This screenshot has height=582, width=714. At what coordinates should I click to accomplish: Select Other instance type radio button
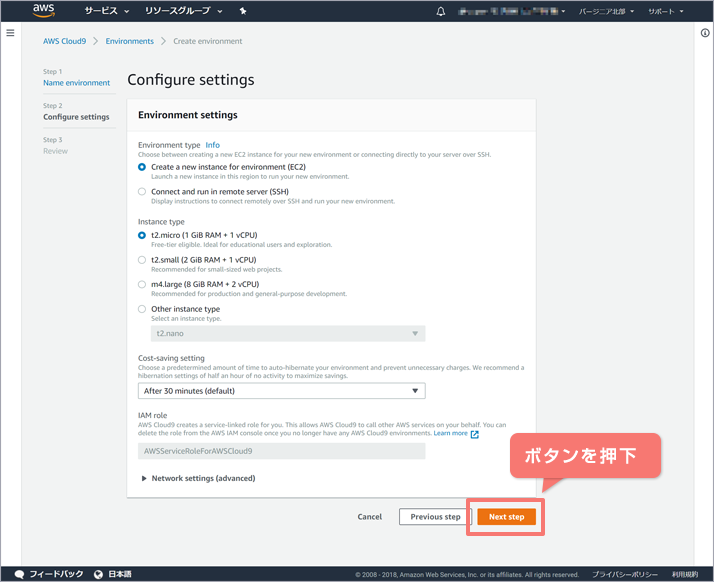click(x=142, y=309)
